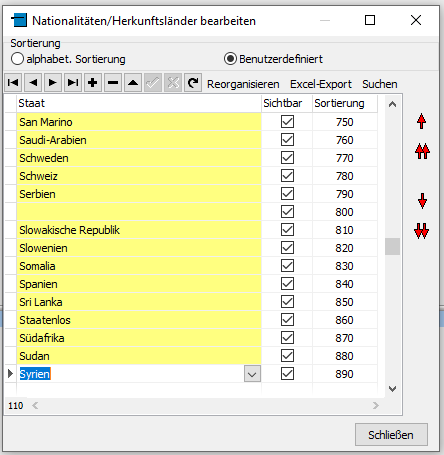The height and width of the screenshot is (455, 444).
Task: Select alphabet. Sortierung radio button
Action: (x=17, y=59)
